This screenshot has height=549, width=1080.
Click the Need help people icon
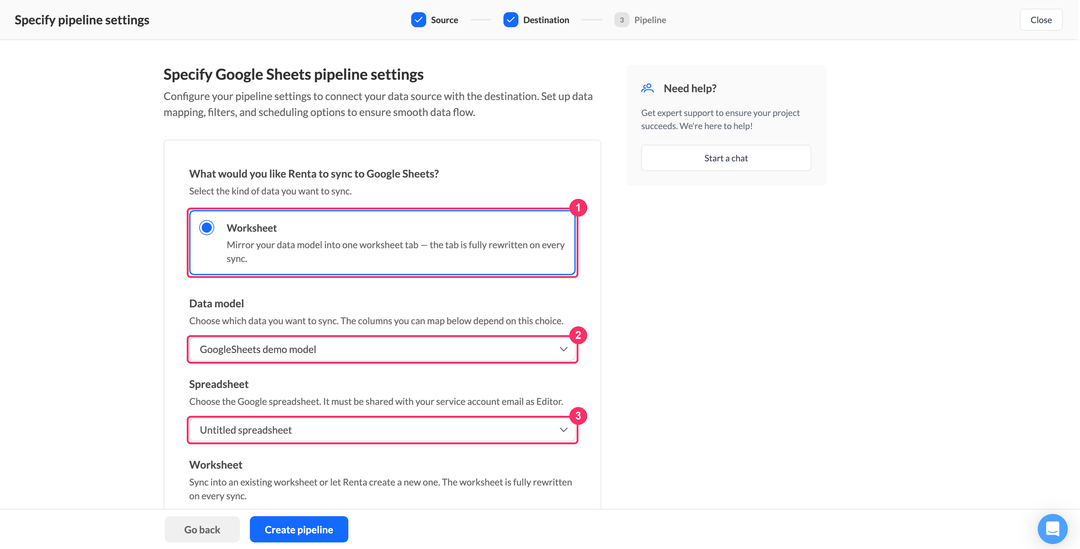pos(647,88)
